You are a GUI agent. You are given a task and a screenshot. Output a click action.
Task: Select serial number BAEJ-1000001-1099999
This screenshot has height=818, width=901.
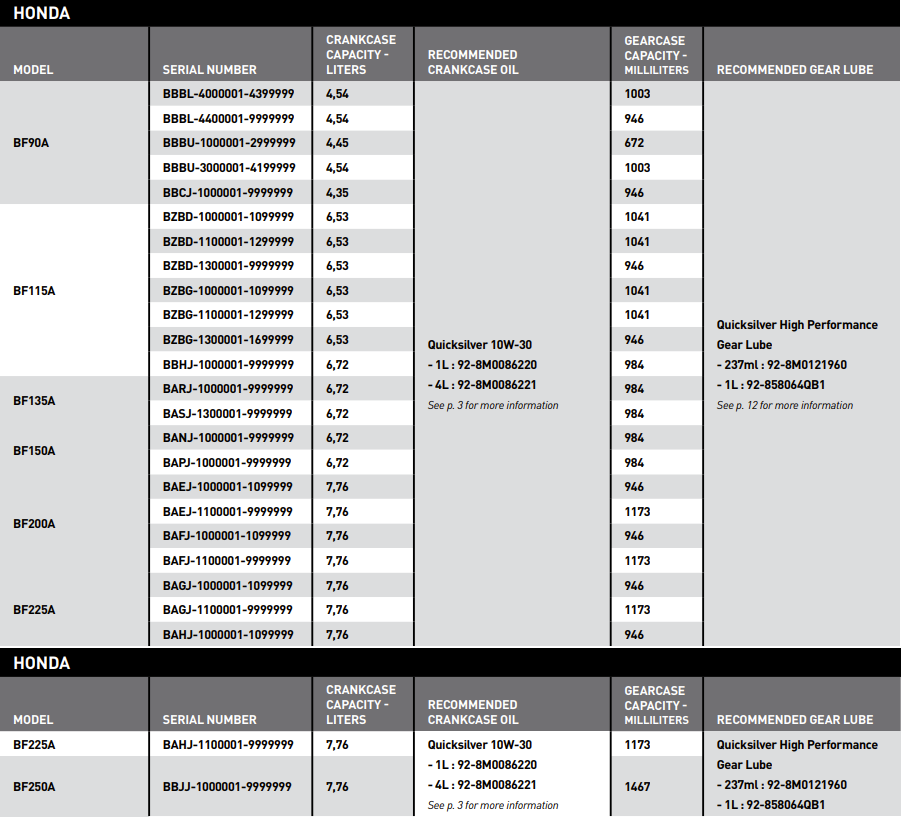(228, 487)
